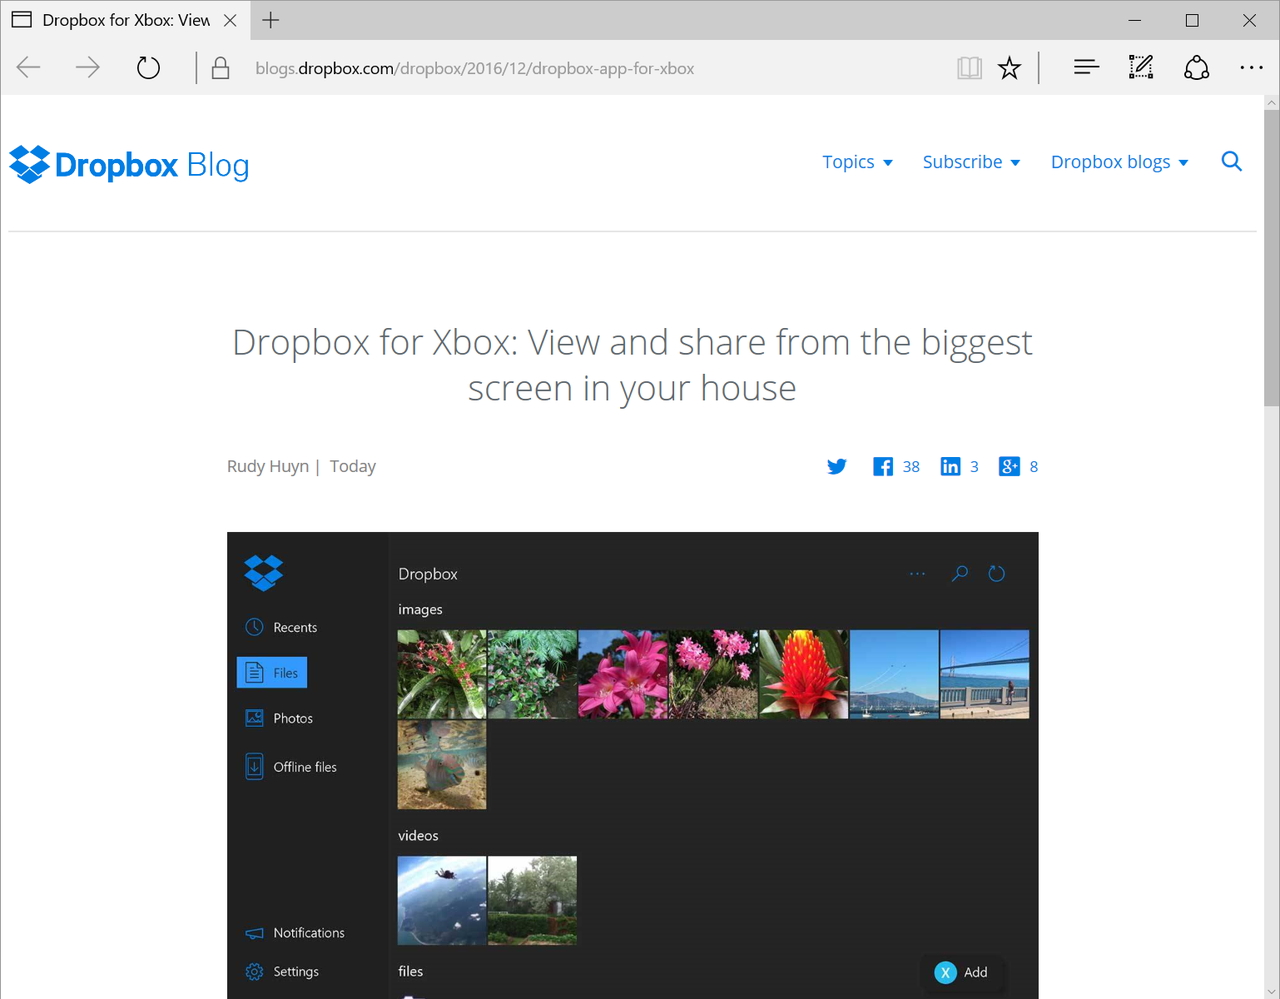Open Settings via the gear icon
The image size is (1280, 999).
click(254, 971)
